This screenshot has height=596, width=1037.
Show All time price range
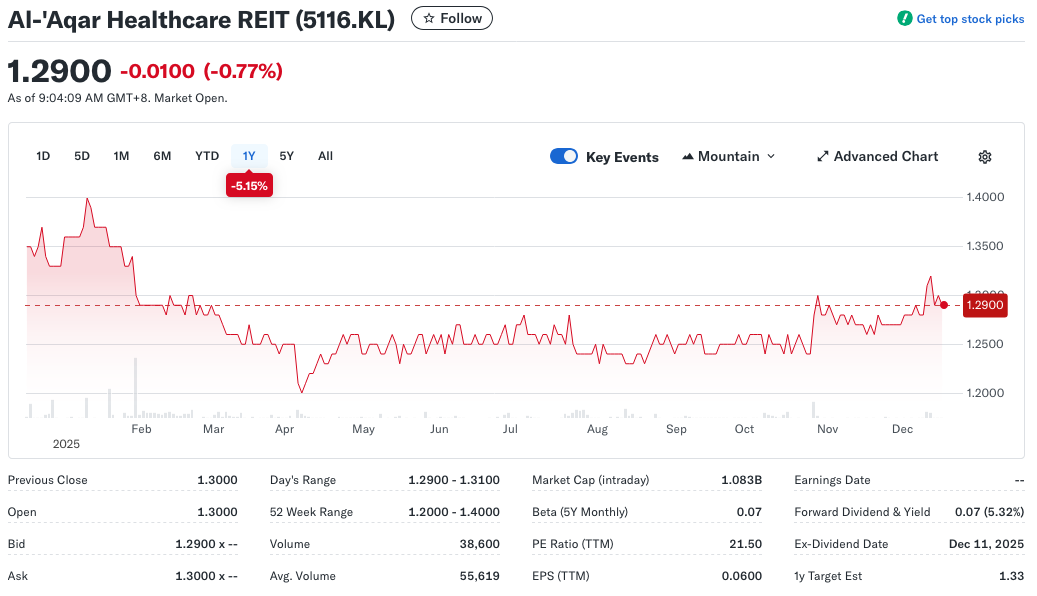325,156
